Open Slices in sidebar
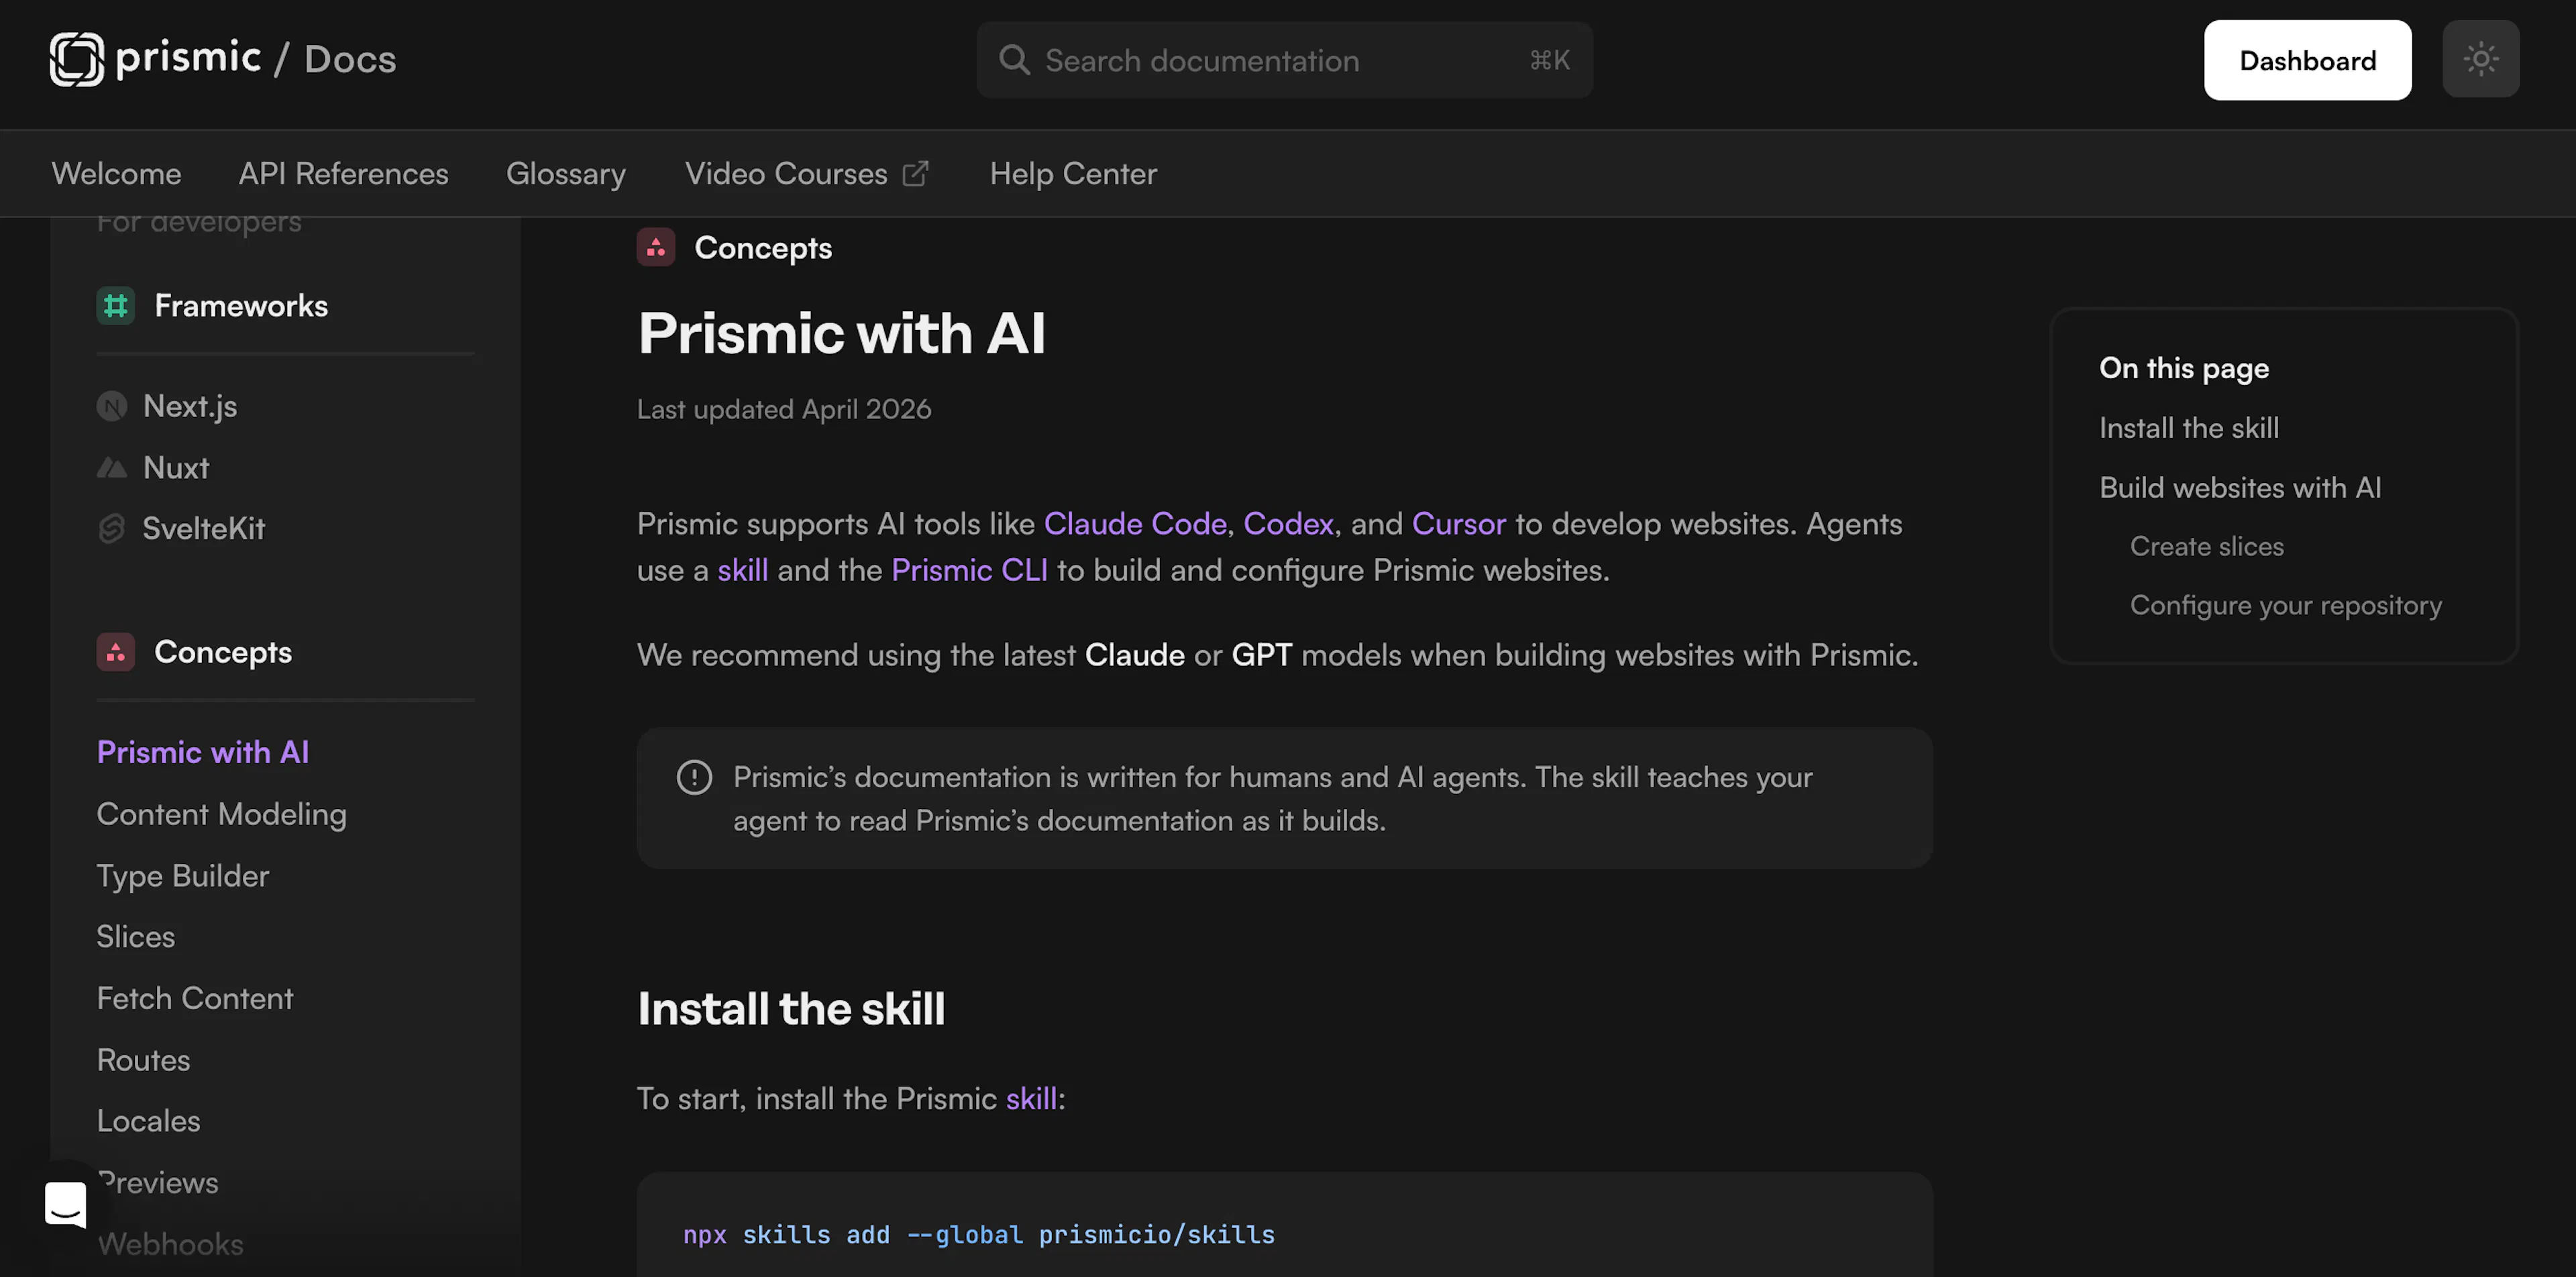Viewport: 2576px width, 1277px height. tap(136, 938)
